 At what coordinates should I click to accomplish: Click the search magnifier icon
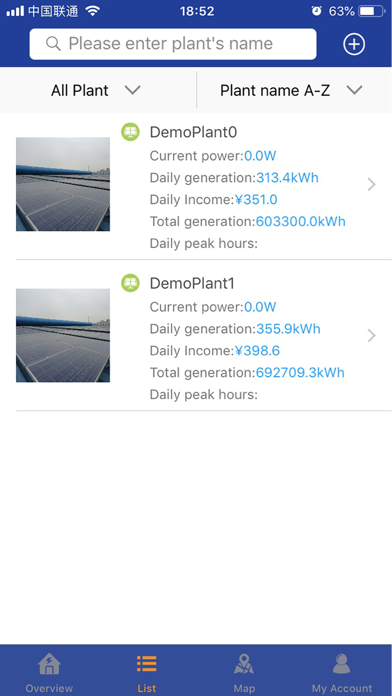point(53,44)
